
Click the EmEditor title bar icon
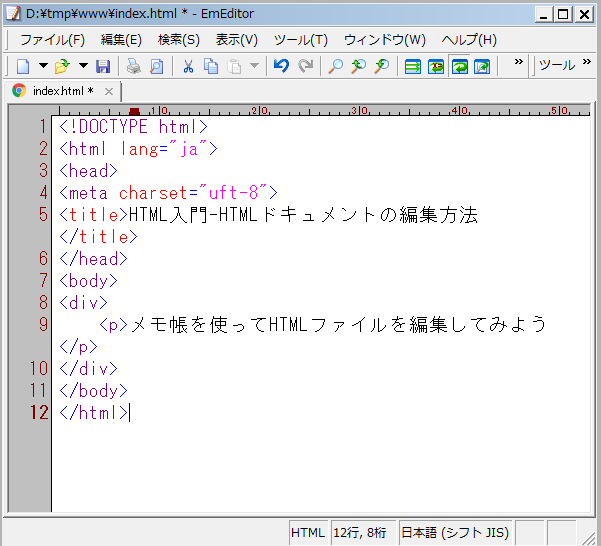14,14
